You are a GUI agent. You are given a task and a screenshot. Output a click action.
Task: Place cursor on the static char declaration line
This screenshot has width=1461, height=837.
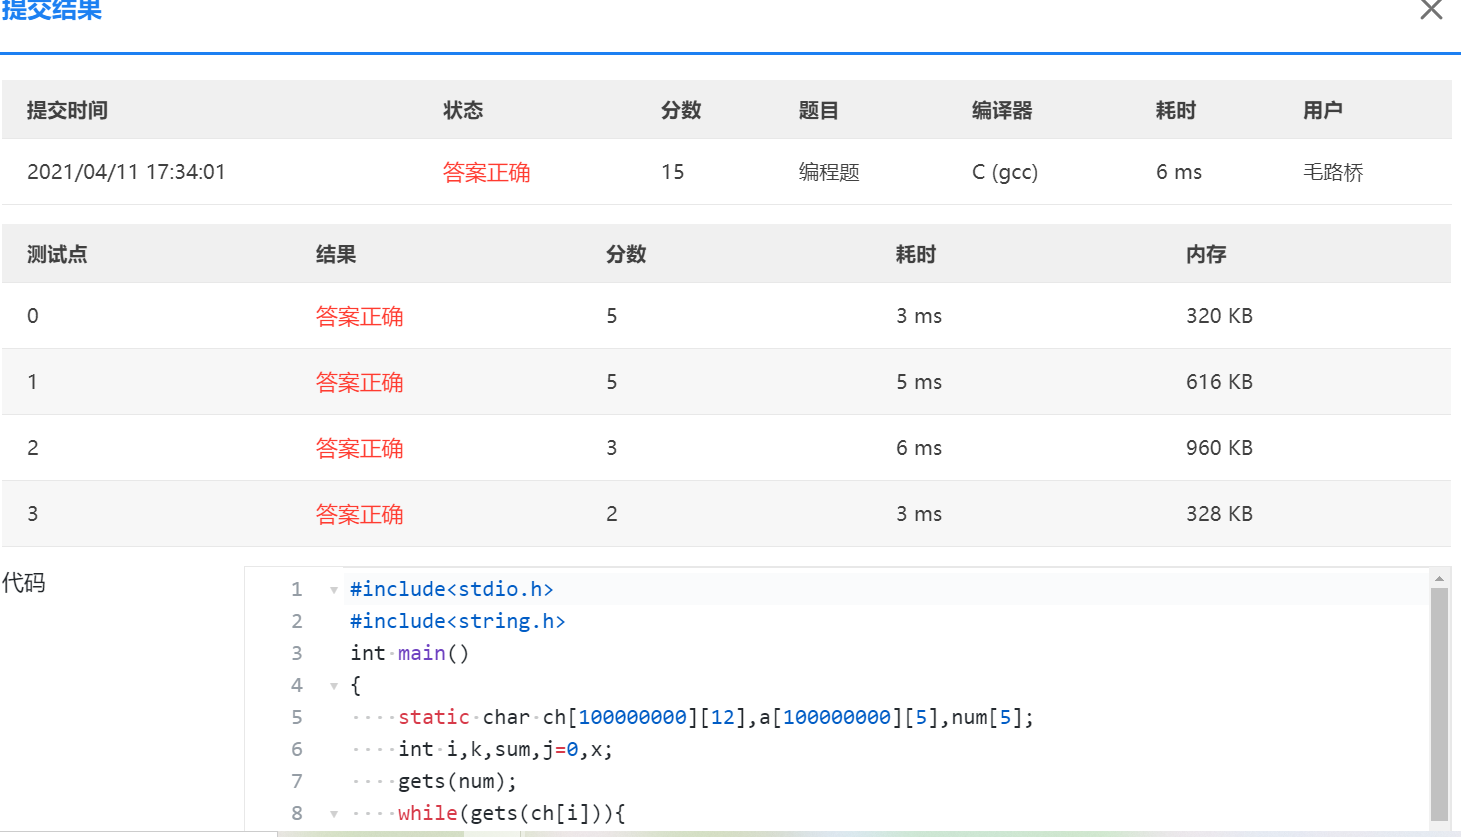[715, 717]
